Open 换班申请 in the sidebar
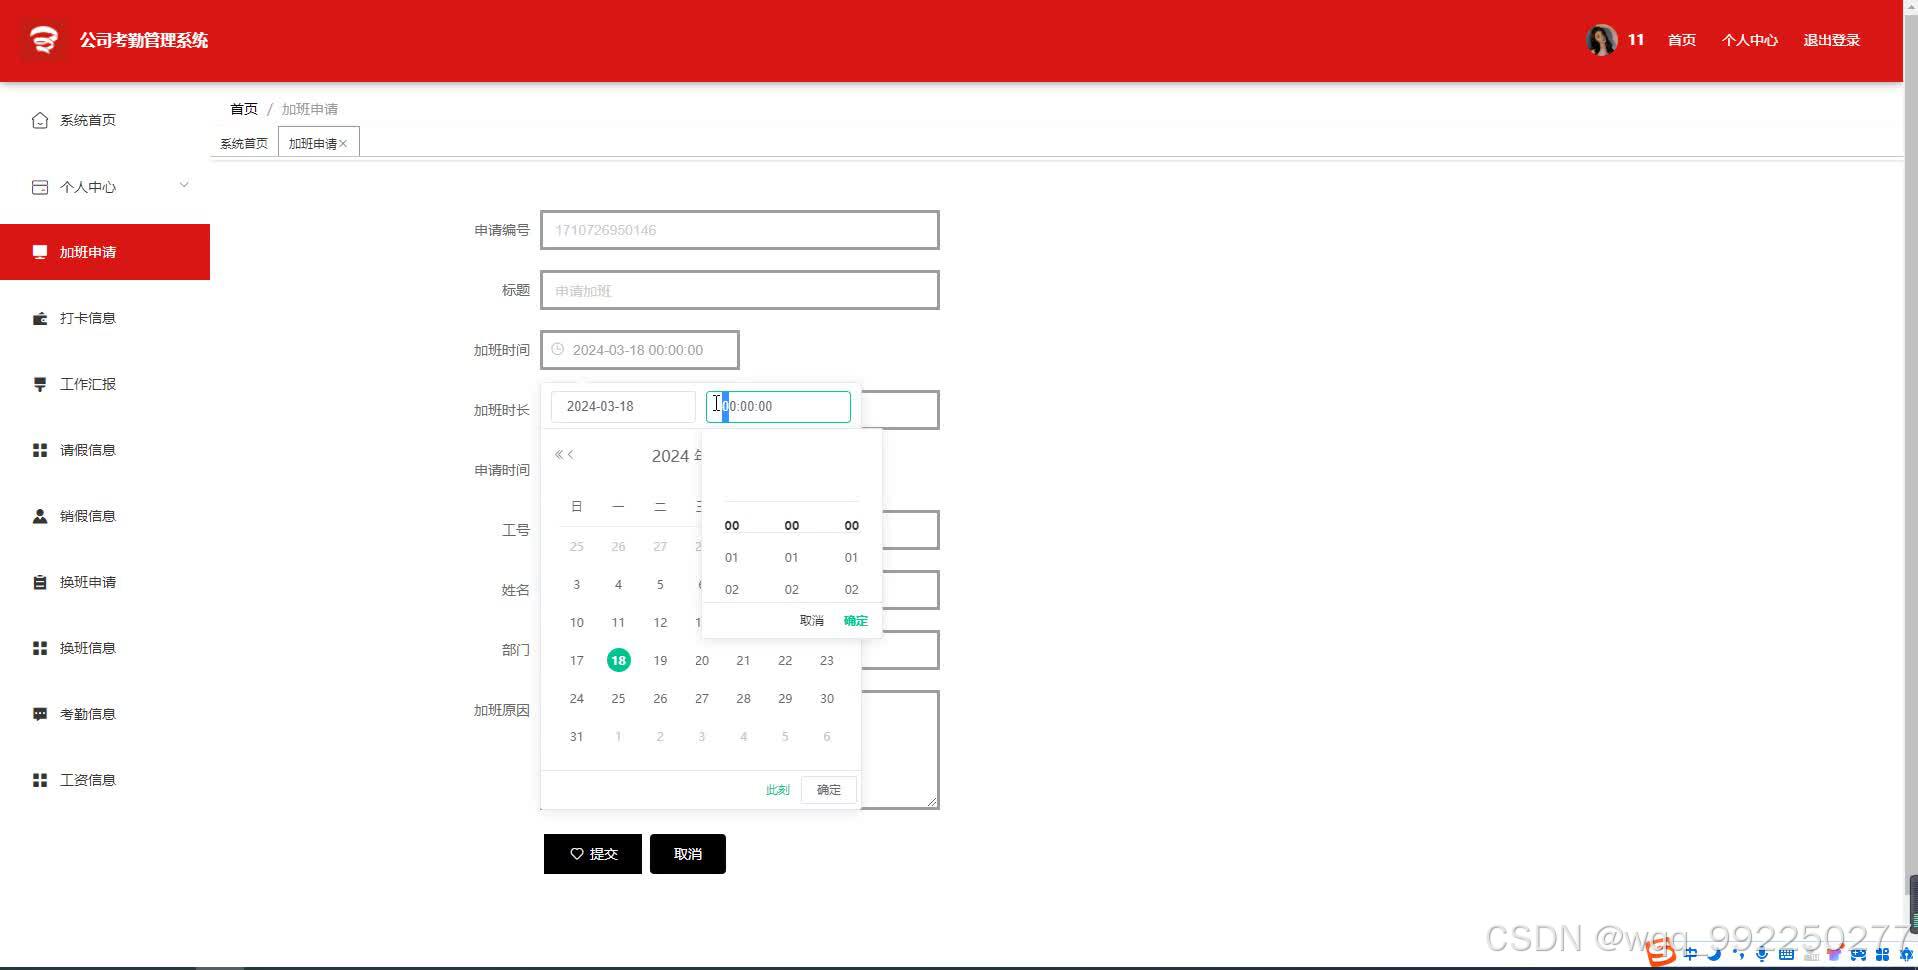The image size is (1918, 970). point(105,582)
